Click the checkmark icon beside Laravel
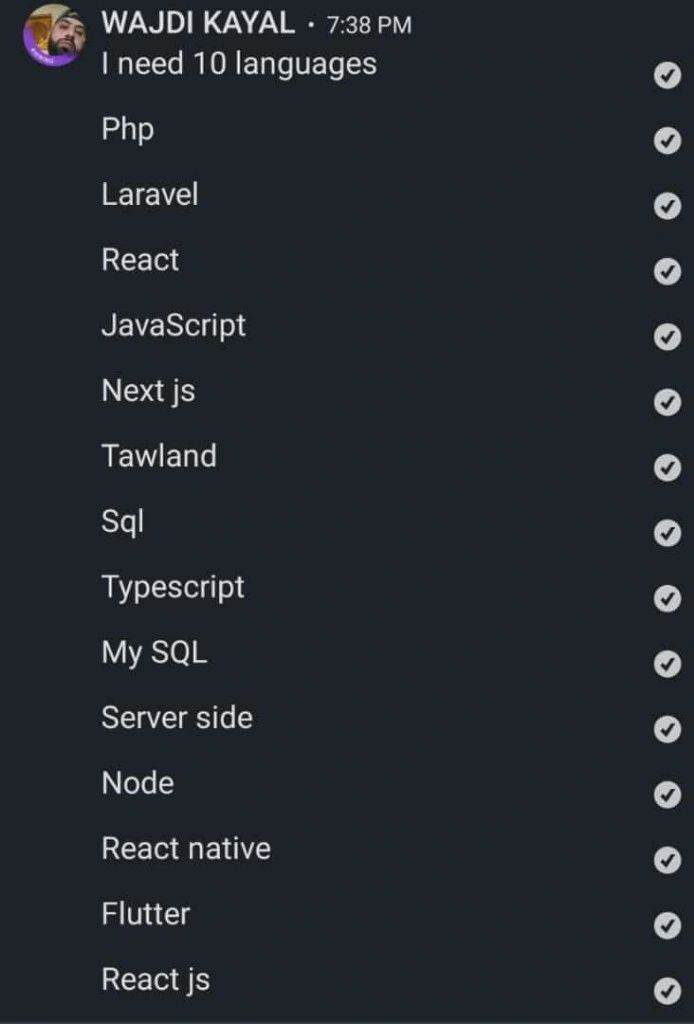Image resolution: width=694 pixels, height=1024 pixels. (667, 206)
